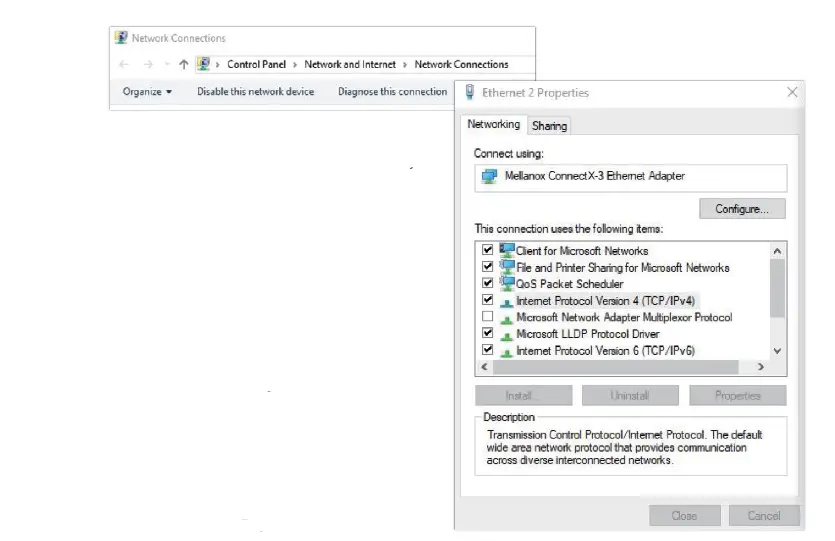This screenshot has height=541, width=835.
Task: Uncheck Internet Protocol Version 4 (TCP/IPv4)
Action: pos(488,300)
